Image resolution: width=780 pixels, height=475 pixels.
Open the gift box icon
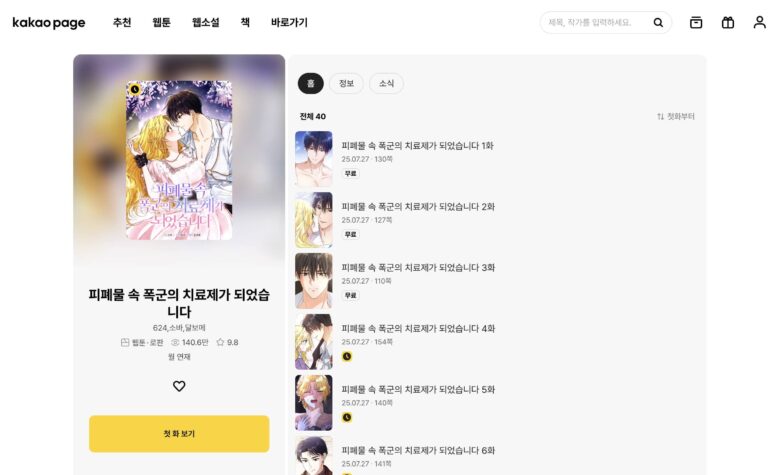(728, 22)
